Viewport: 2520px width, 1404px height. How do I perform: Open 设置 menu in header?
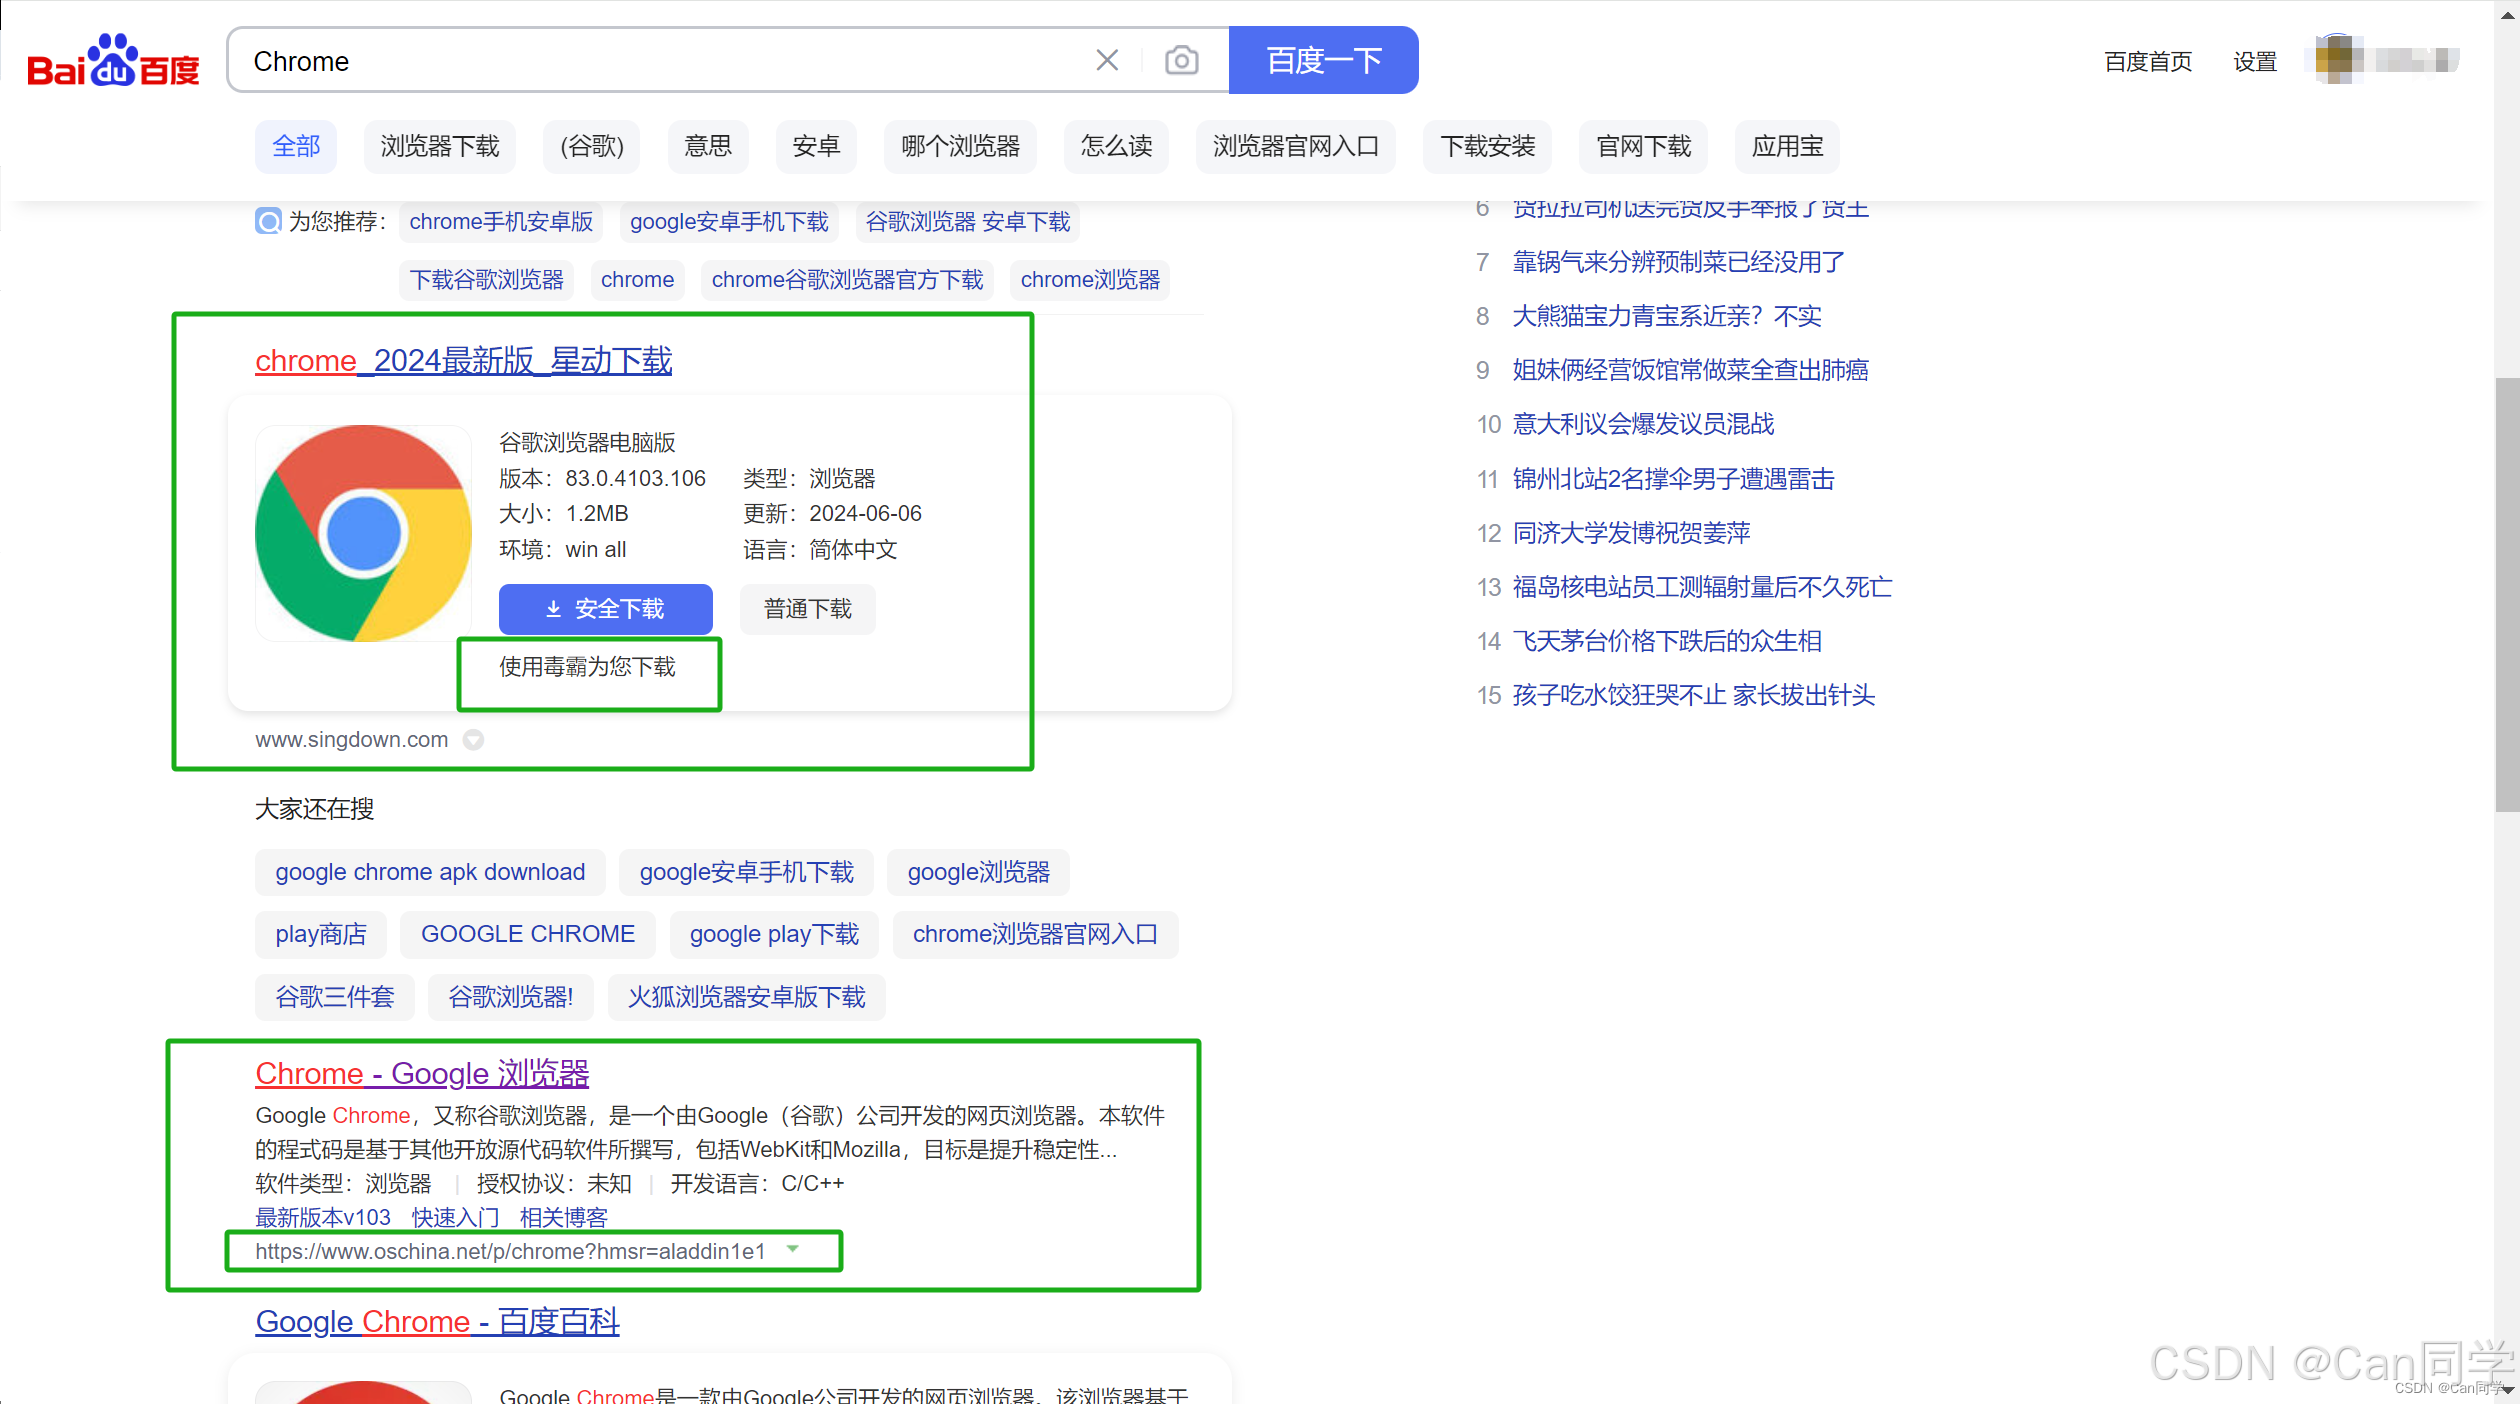pos(2254,62)
